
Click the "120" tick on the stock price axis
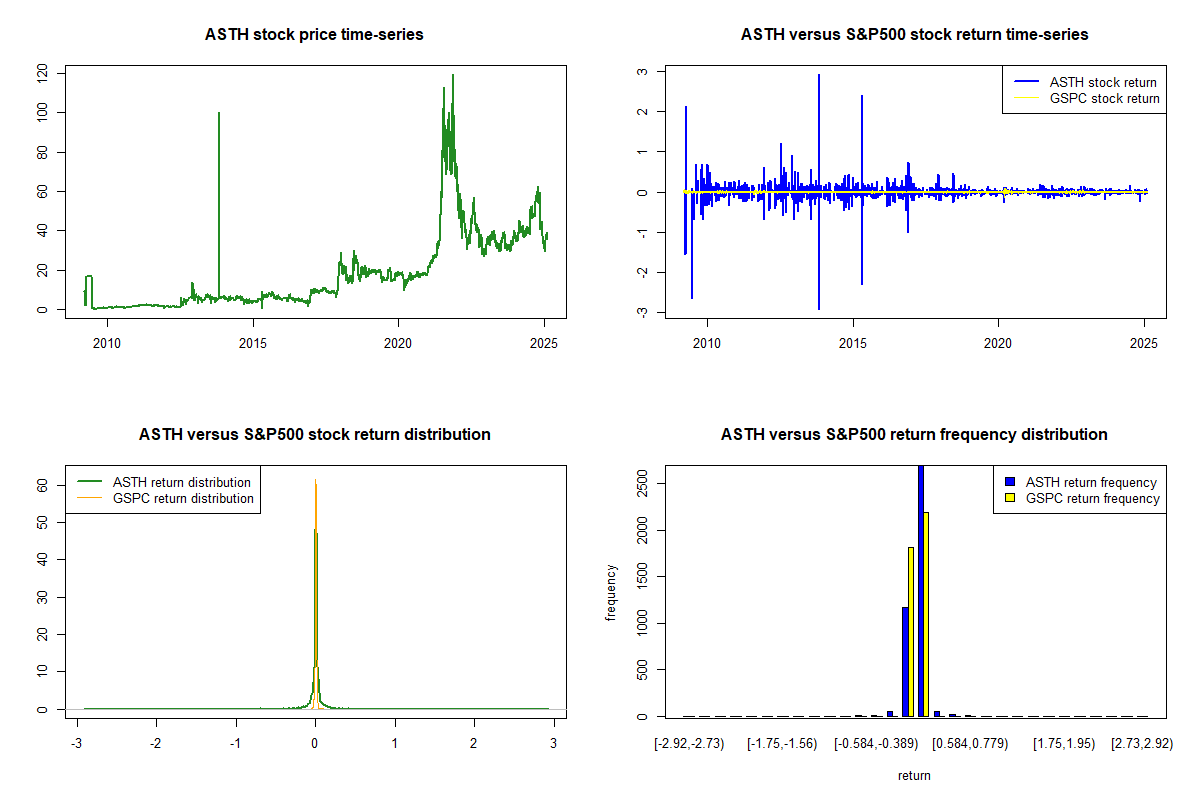click(x=42, y=73)
